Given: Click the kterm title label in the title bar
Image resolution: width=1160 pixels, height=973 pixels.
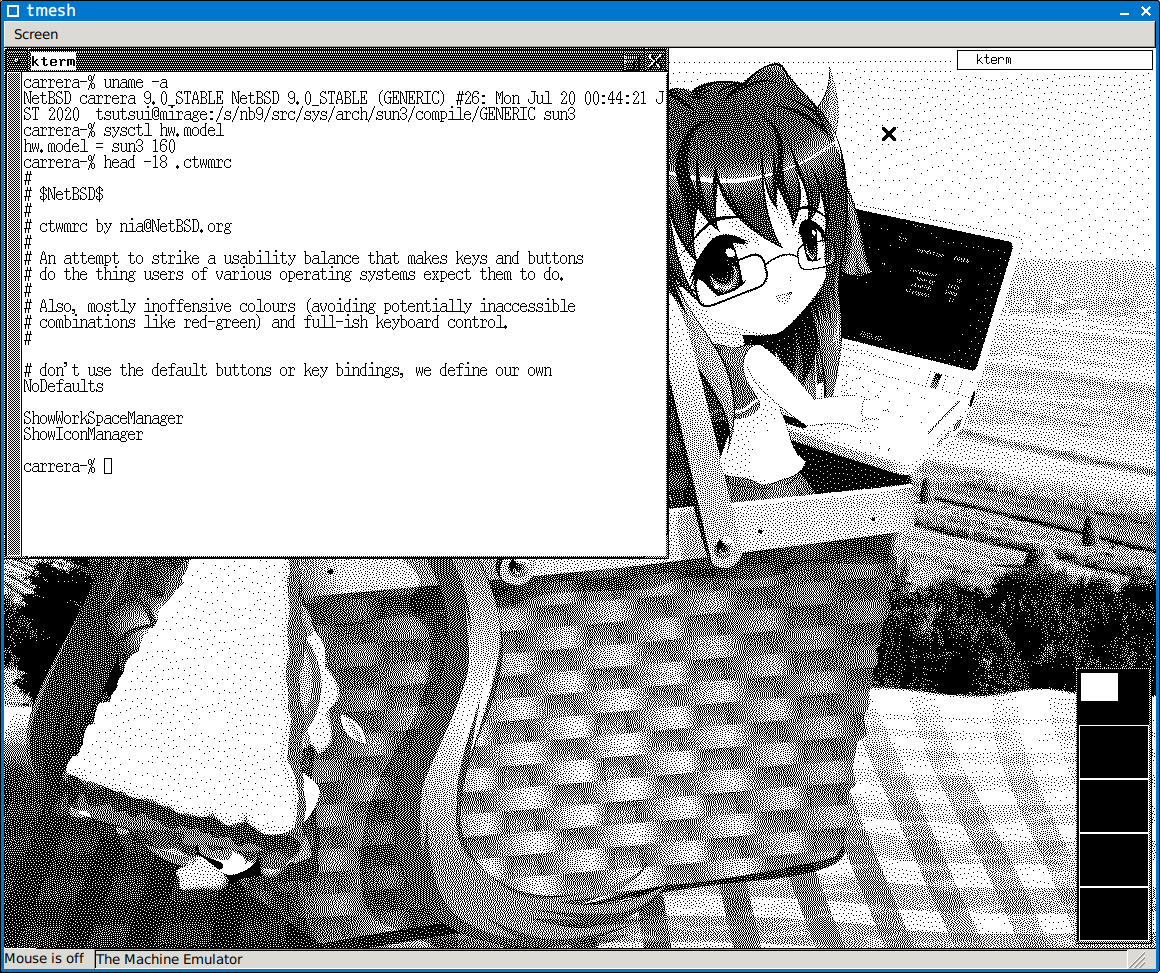Looking at the screenshot, I should click(x=53, y=61).
